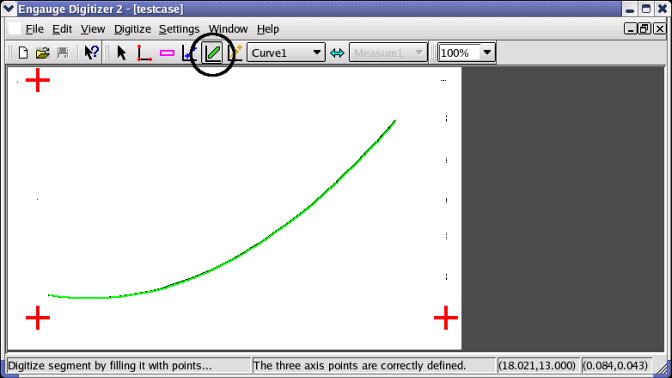Viewport: 672px width, 378px height.
Task: Open the 100% zoom dropdown arrow
Action: click(487, 53)
